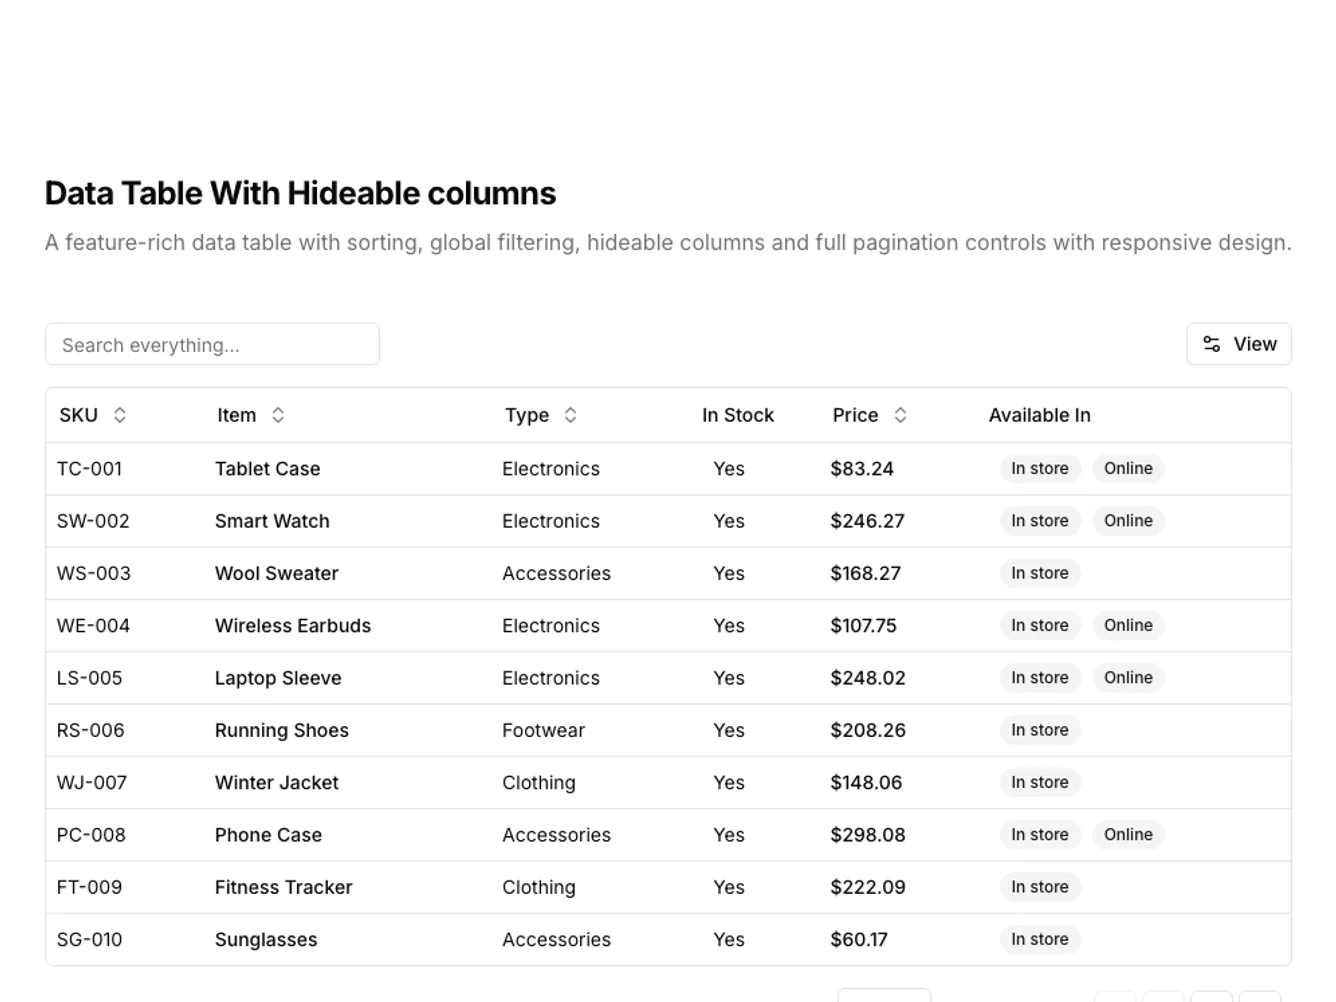Toggle sorting by clicking the SKU header
1336x1002 pixels.
78,414
